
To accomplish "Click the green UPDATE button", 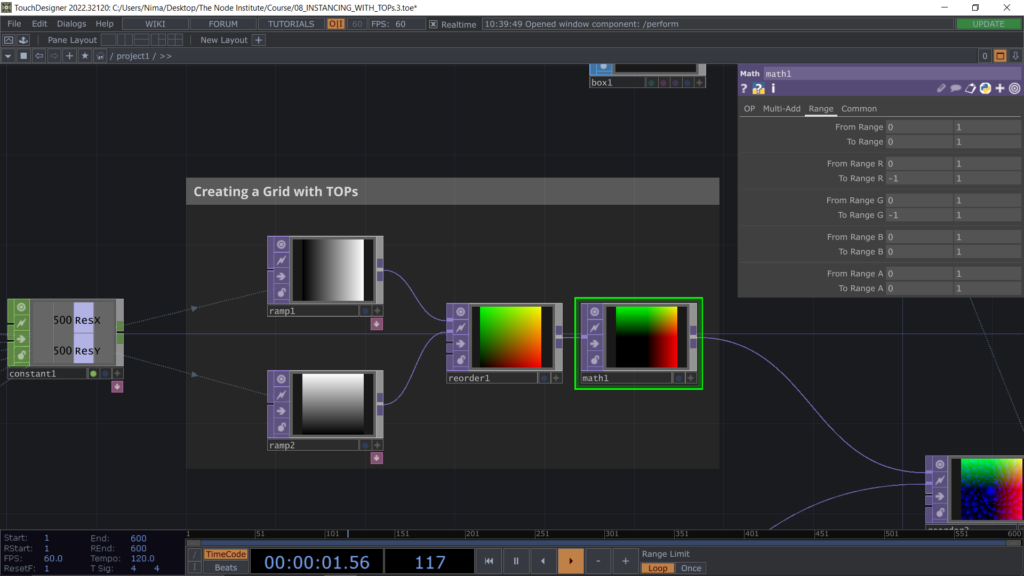I will pos(988,24).
